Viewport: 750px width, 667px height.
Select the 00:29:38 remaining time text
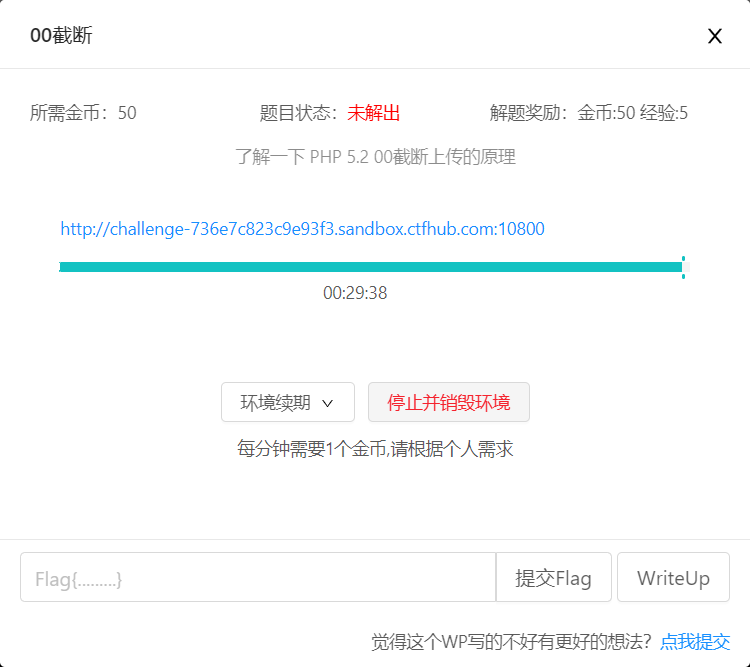click(x=355, y=293)
